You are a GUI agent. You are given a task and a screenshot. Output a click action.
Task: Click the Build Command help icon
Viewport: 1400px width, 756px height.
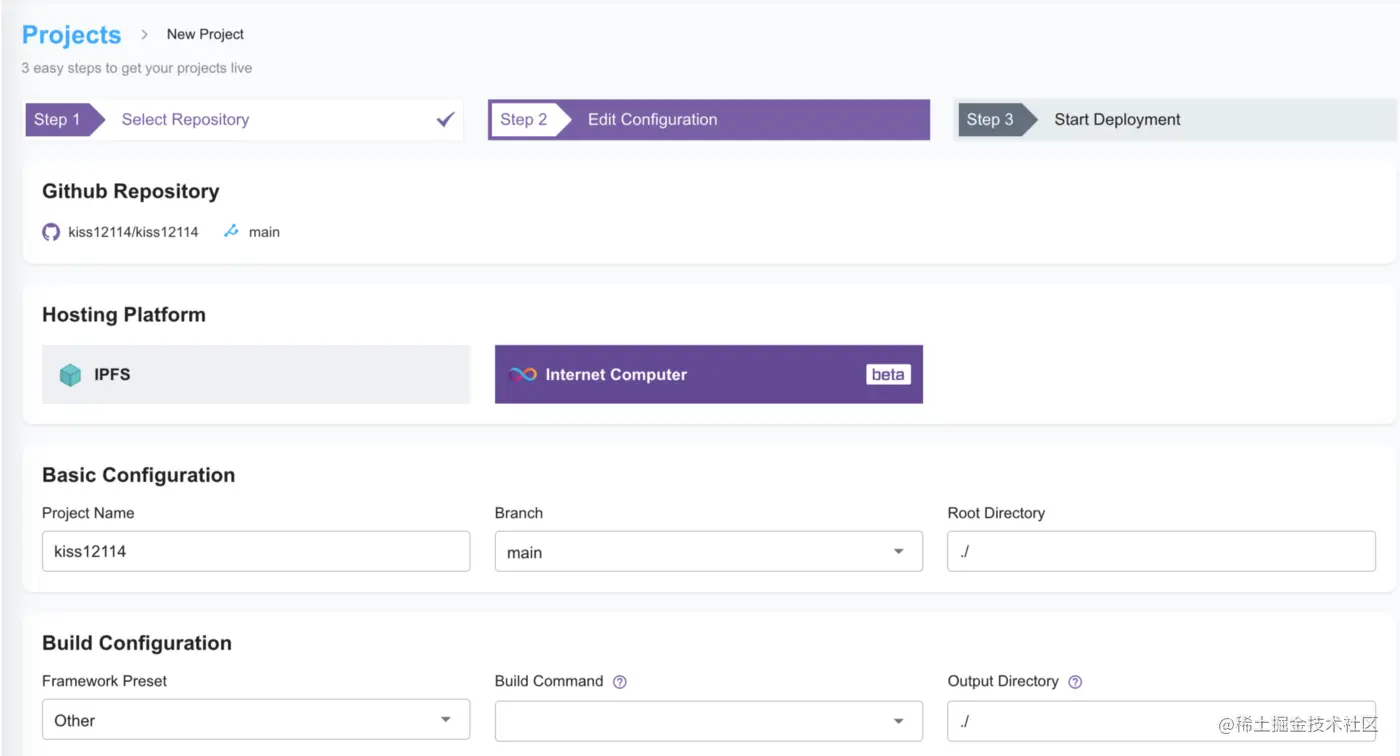[x=620, y=682]
